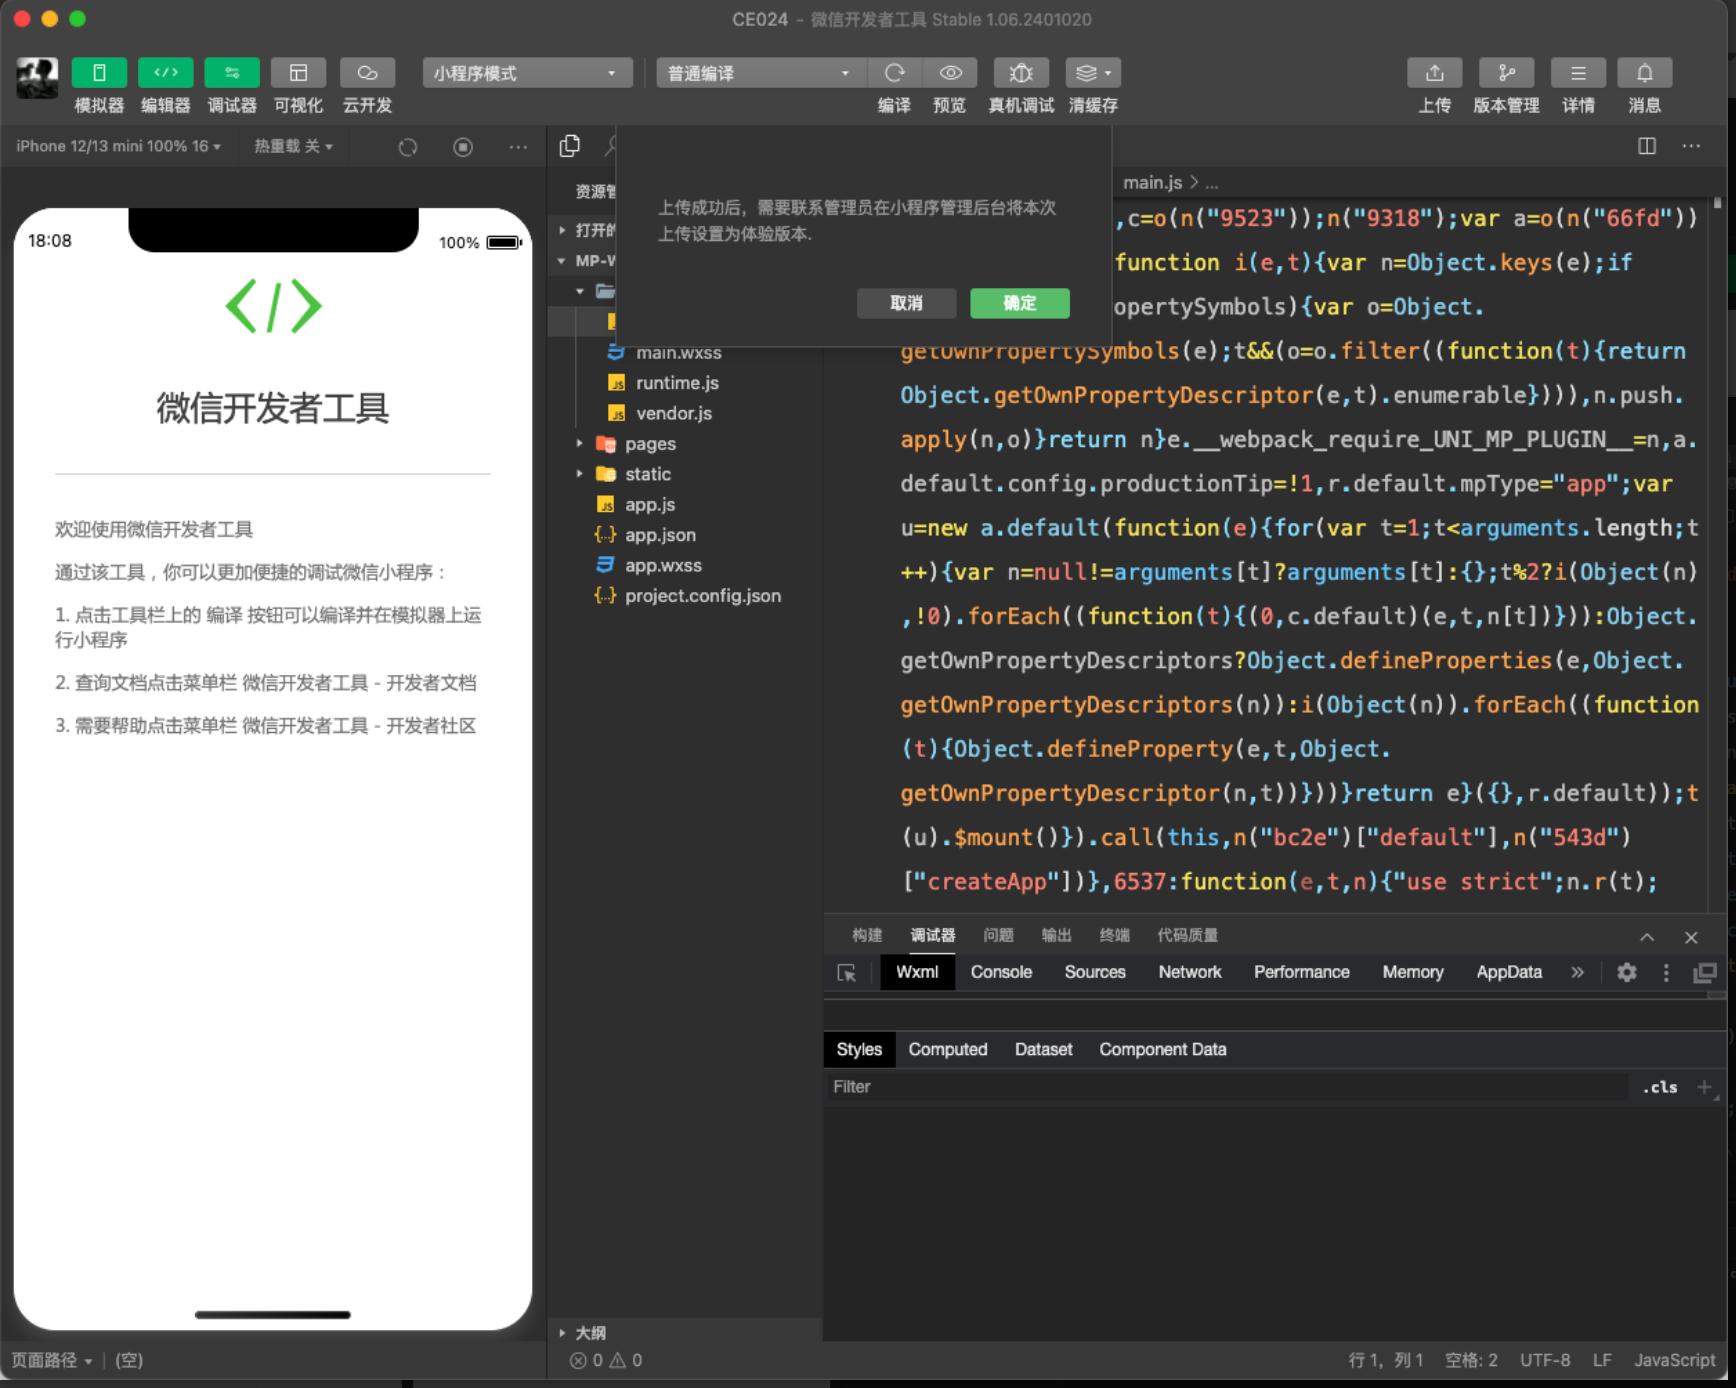This screenshot has height=1388, width=1736.
Task: Switch to the code quality (代码质量) tab
Action: point(1187,936)
